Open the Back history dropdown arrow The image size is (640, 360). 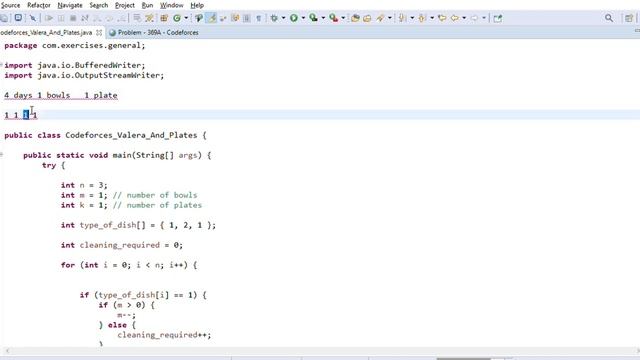464,18
